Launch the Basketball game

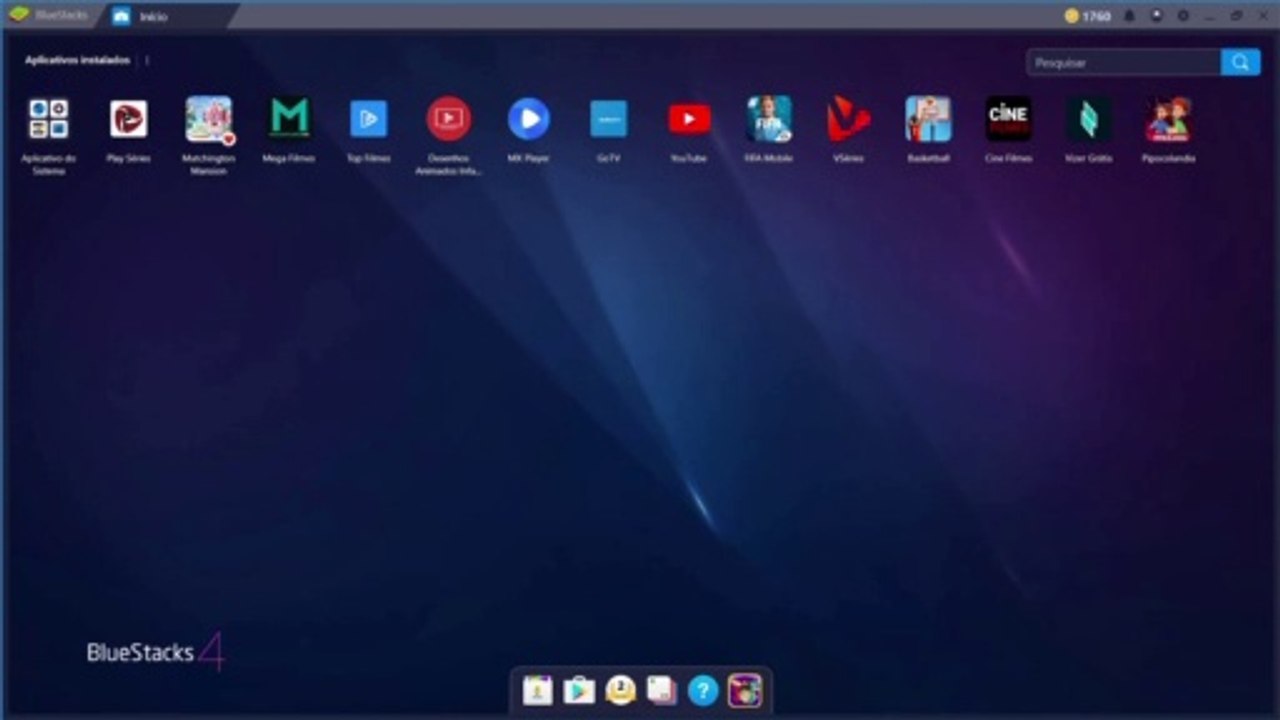click(928, 119)
